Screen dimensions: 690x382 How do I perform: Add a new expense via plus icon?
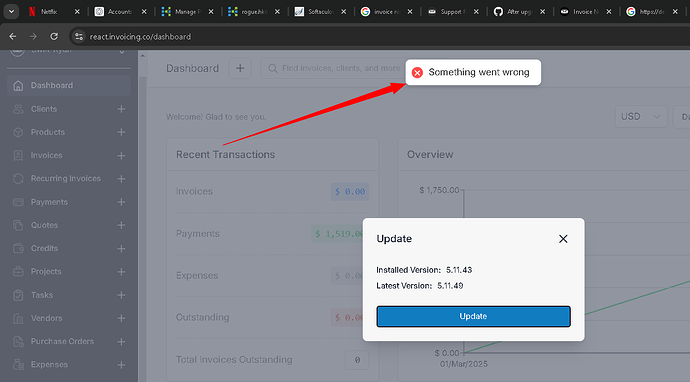pyautogui.click(x=121, y=365)
